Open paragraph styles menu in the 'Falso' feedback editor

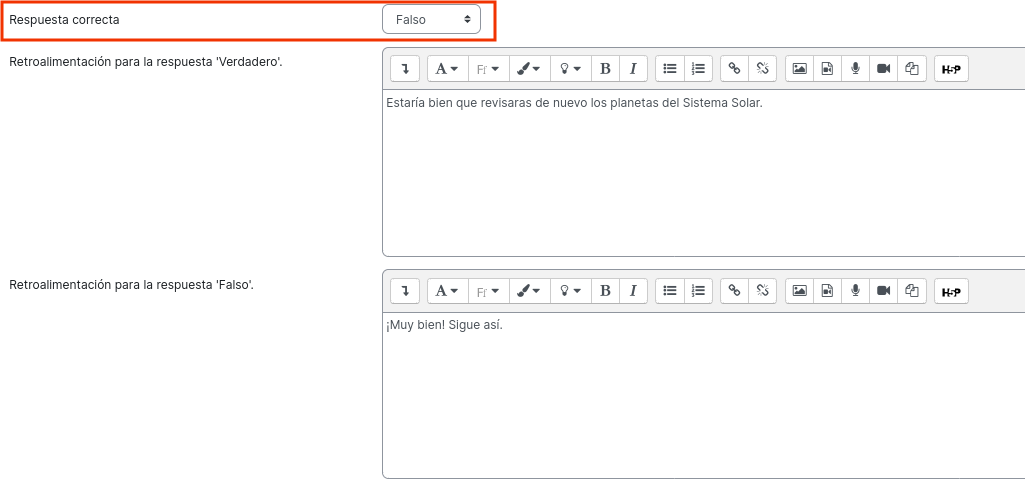(x=448, y=291)
